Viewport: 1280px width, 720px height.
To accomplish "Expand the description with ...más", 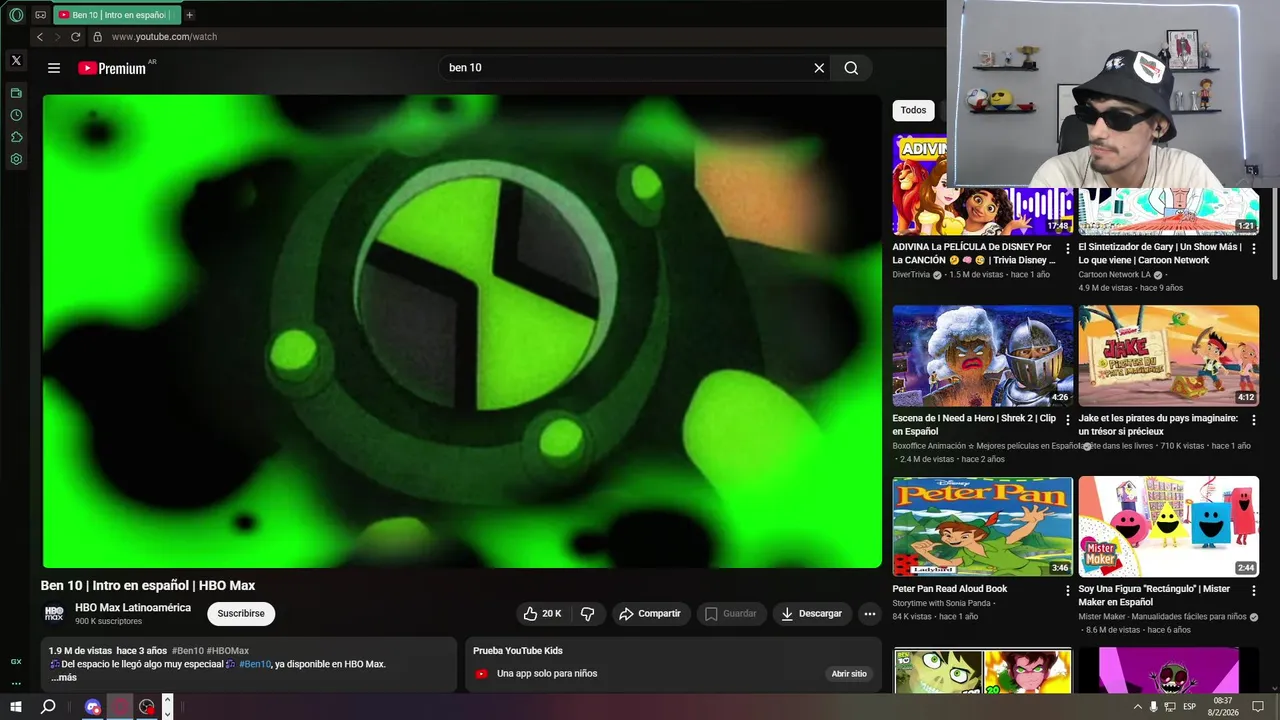I will pos(64,678).
